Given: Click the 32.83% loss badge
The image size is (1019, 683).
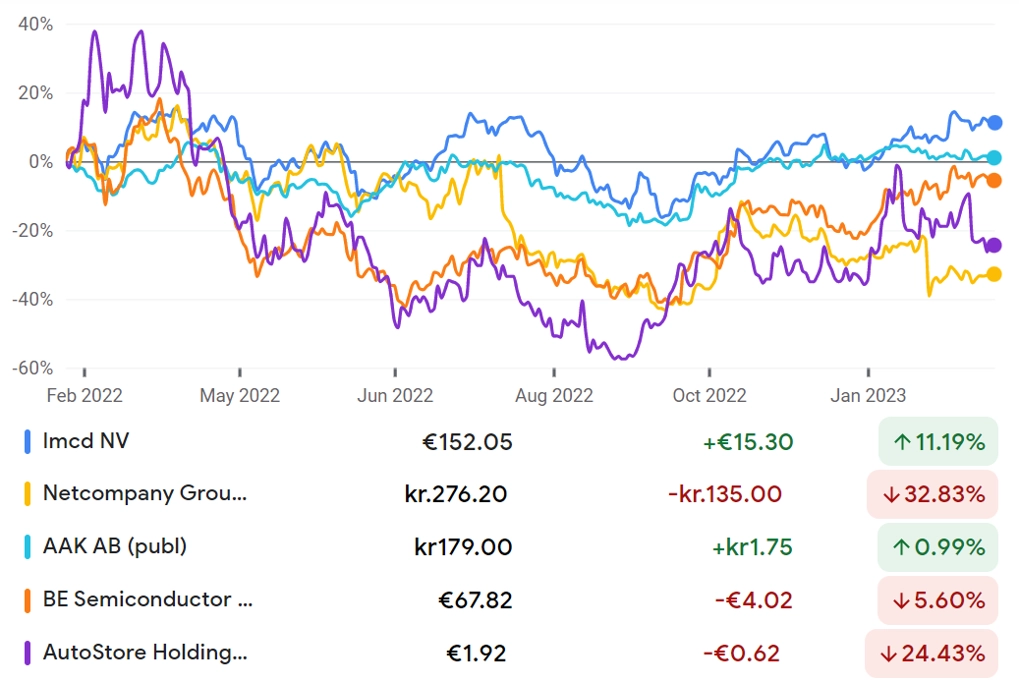Looking at the screenshot, I should [933, 494].
